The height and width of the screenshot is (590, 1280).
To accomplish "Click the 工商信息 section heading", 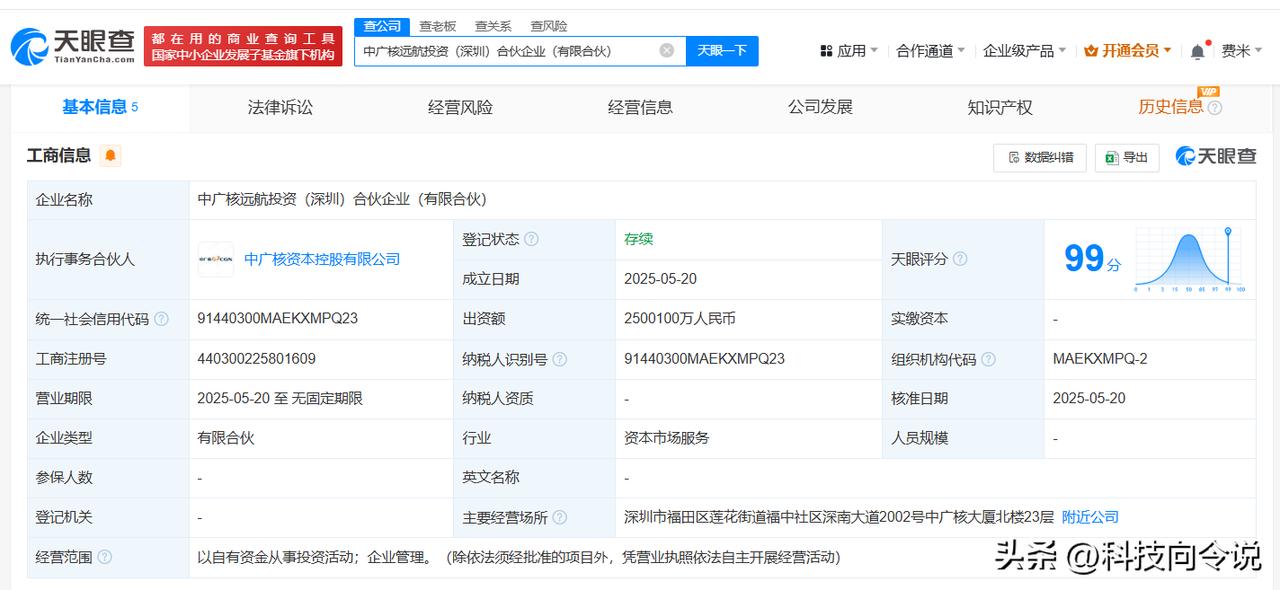I will point(59,155).
